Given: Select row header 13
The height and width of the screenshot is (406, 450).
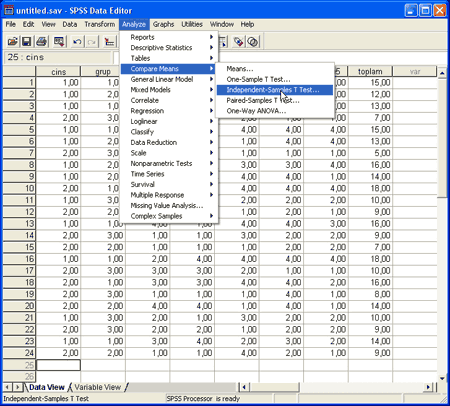Looking at the screenshot, I should [x=19, y=224].
